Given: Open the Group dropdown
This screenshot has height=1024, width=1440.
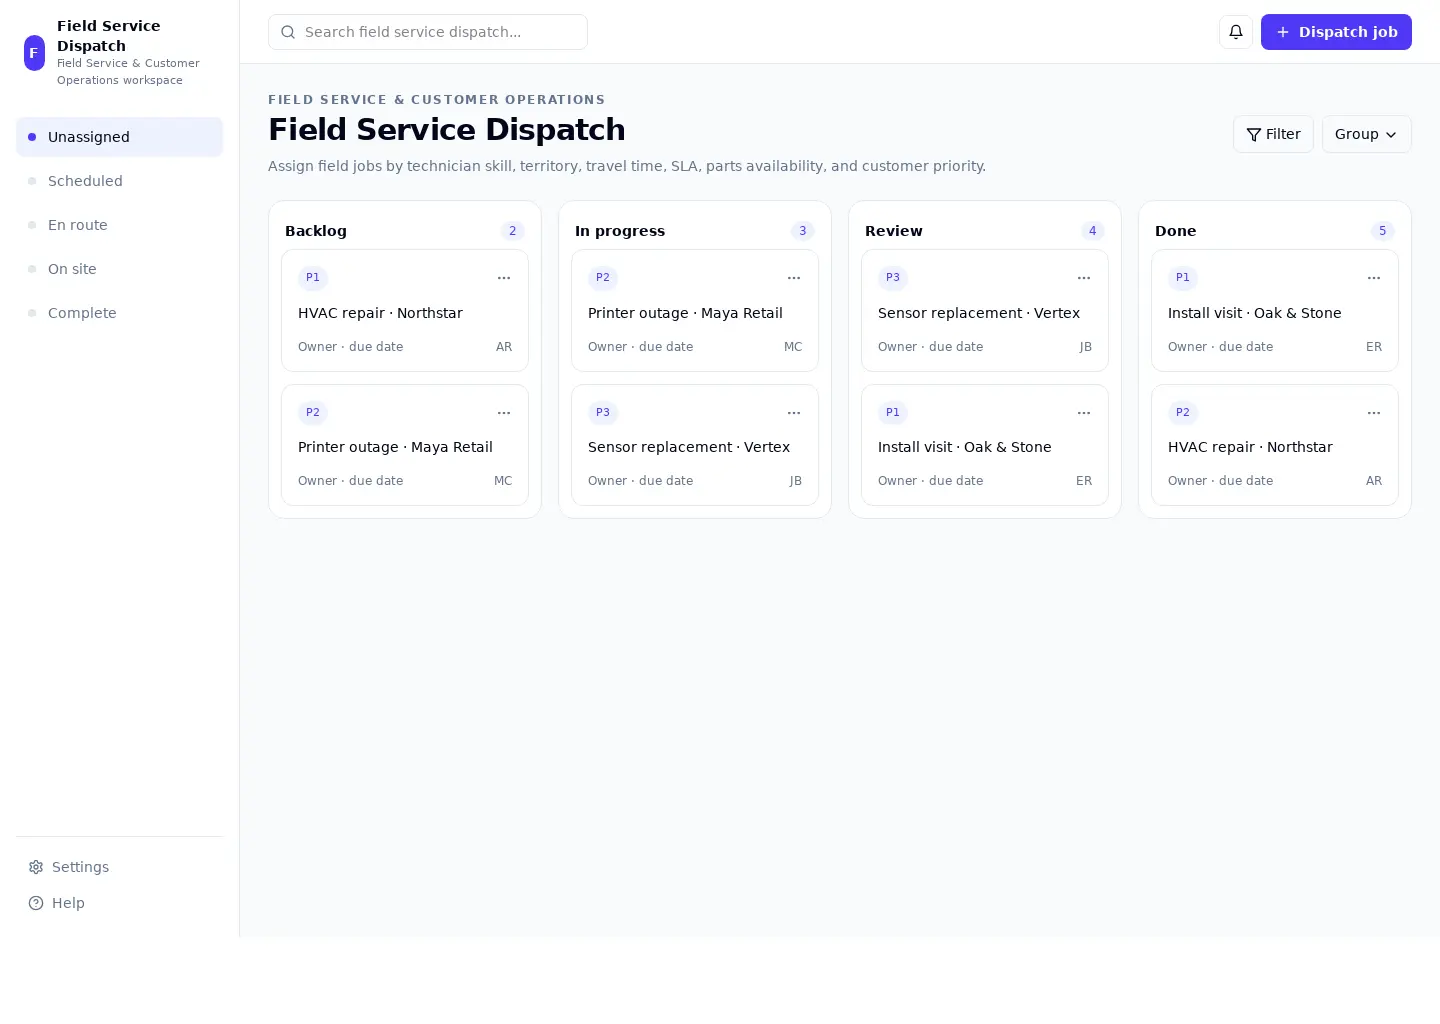Looking at the screenshot, I should 1366,134.
